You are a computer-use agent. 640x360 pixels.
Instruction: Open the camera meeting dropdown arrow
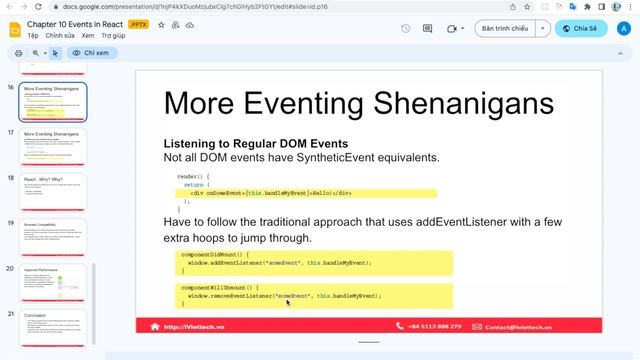click(x=462, y=29)
